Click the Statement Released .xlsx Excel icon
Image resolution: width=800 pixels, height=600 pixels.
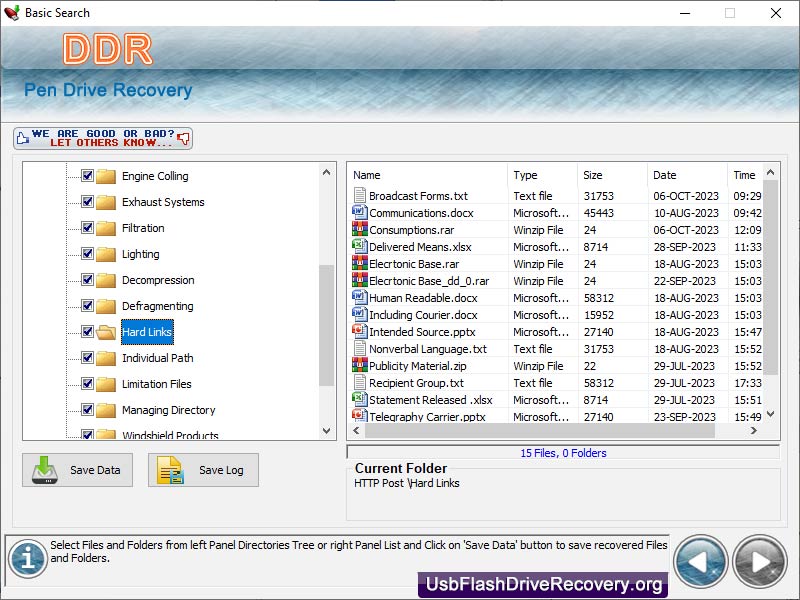[360, 399]
